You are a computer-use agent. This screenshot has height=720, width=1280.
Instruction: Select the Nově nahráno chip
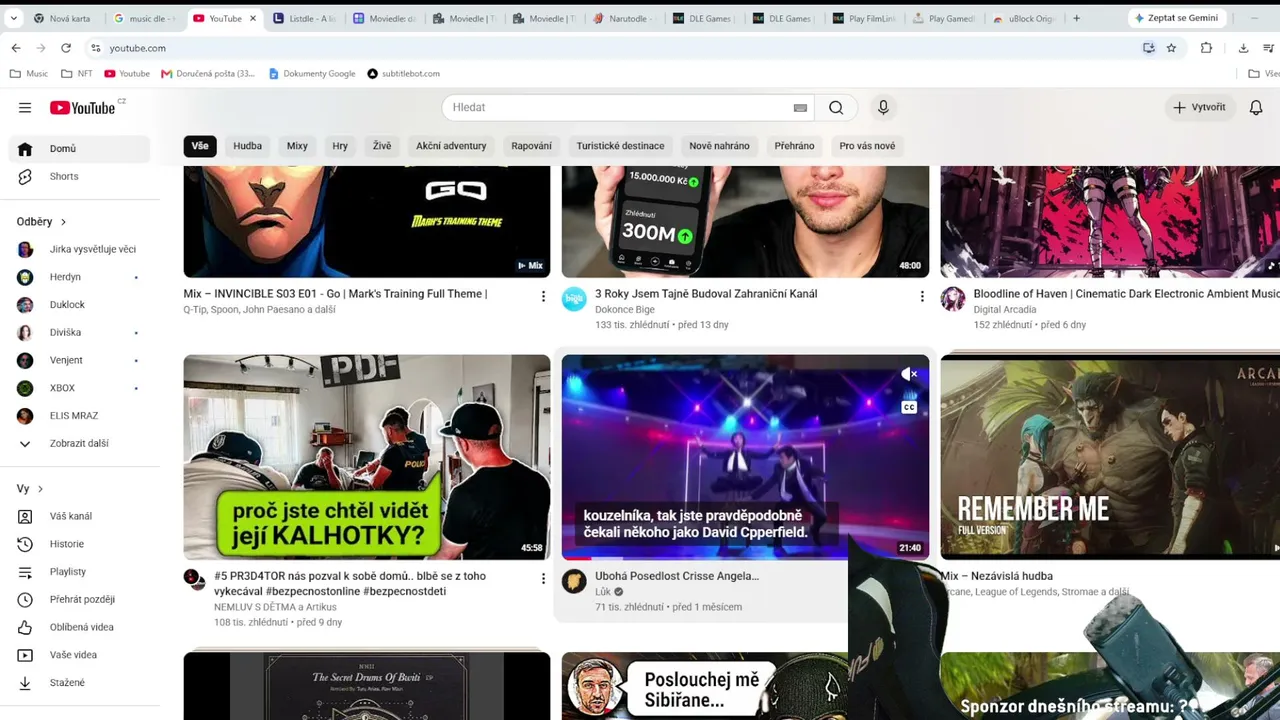719,146
